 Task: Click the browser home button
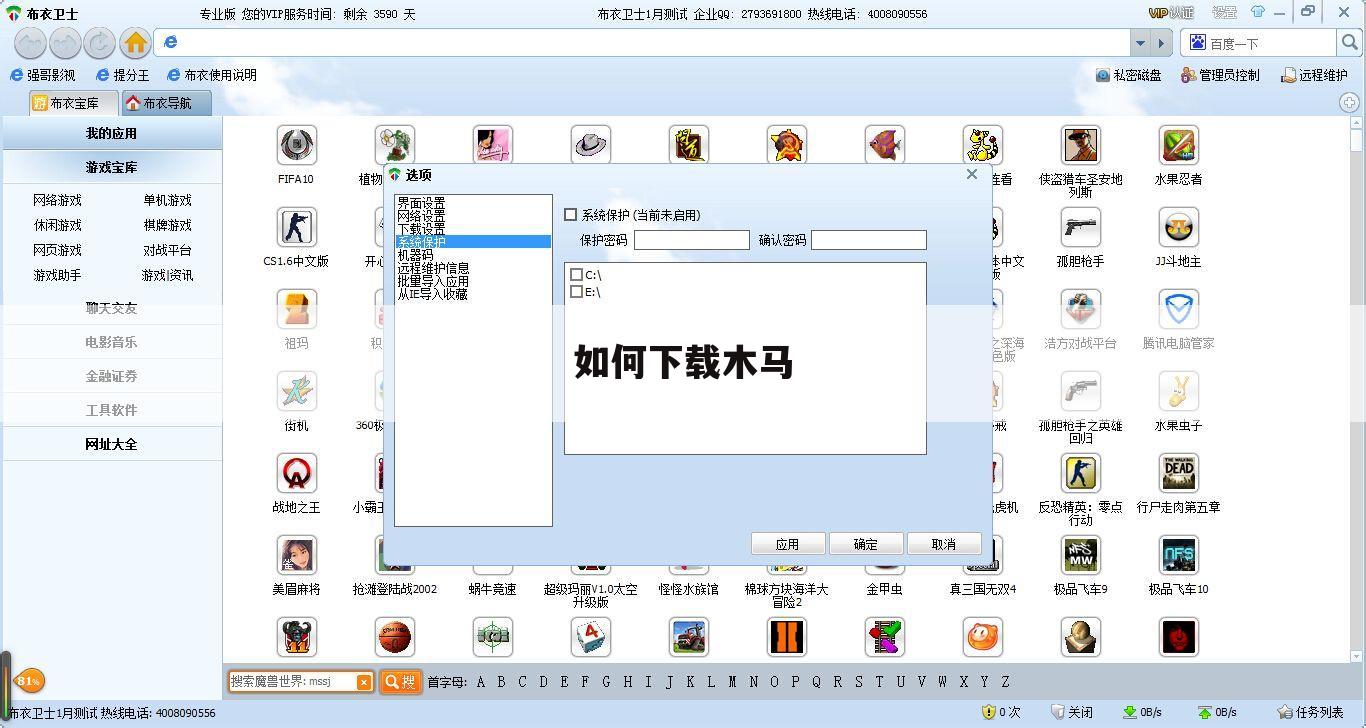tap(136, 43)
